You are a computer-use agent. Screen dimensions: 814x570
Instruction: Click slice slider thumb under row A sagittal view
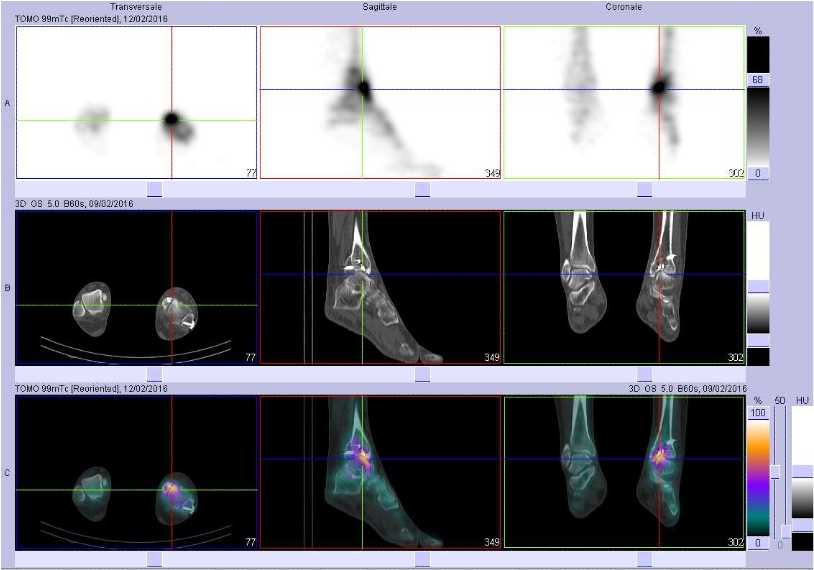[x=423, y=189]
